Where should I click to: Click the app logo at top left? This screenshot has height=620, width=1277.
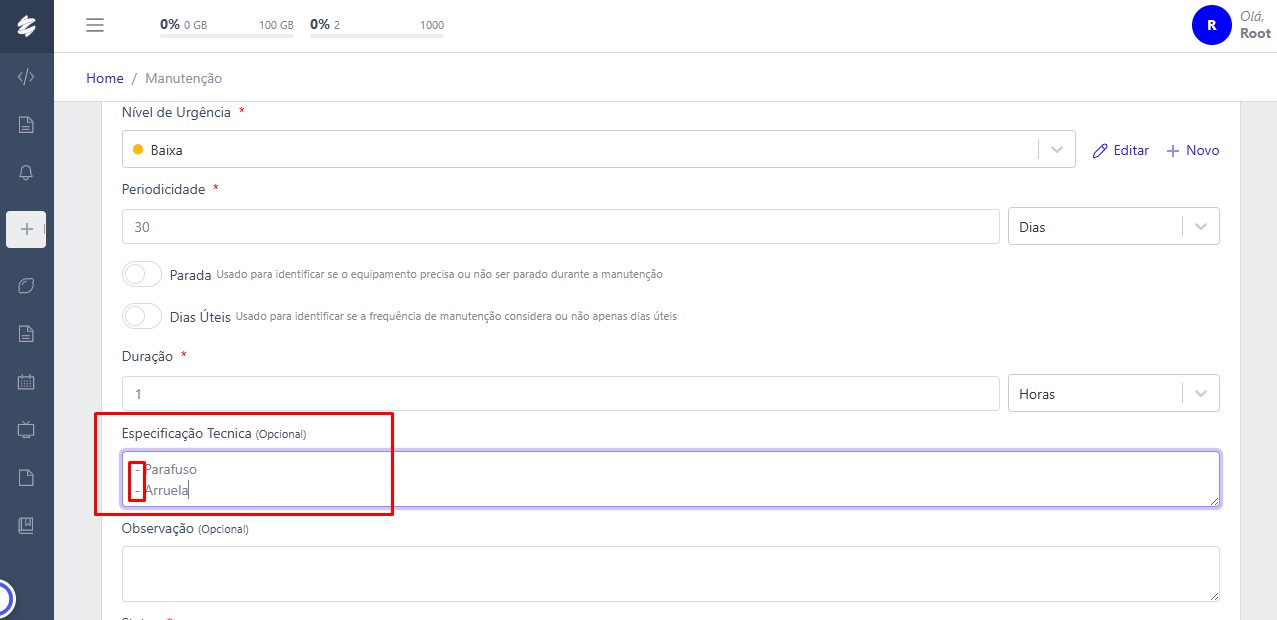coord(27,26)
